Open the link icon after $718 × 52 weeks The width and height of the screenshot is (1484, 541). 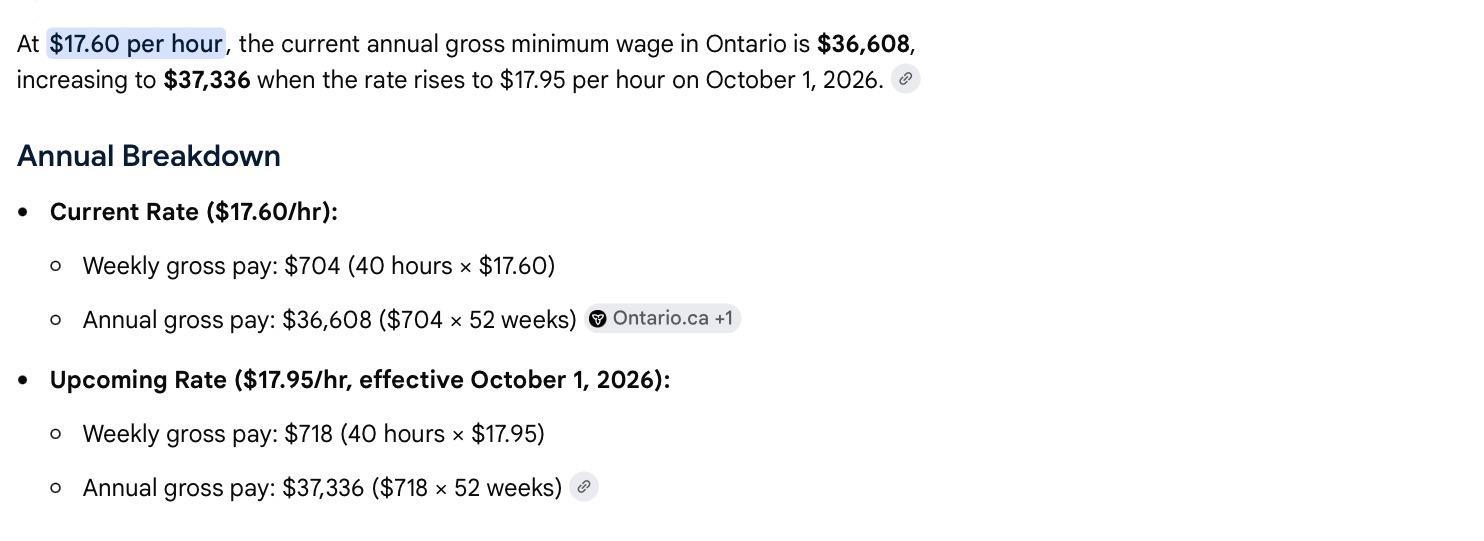[x=584, y=487]
